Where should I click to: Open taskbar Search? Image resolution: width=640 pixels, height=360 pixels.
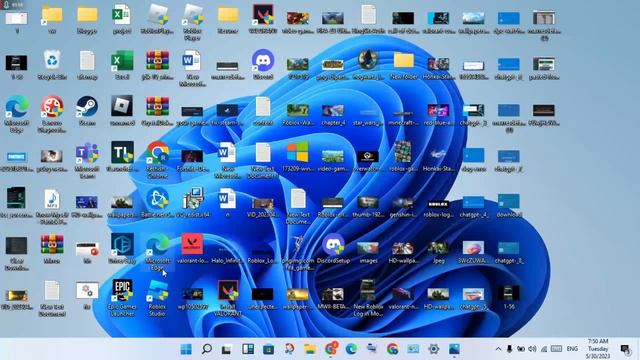[x=207, y=349]
